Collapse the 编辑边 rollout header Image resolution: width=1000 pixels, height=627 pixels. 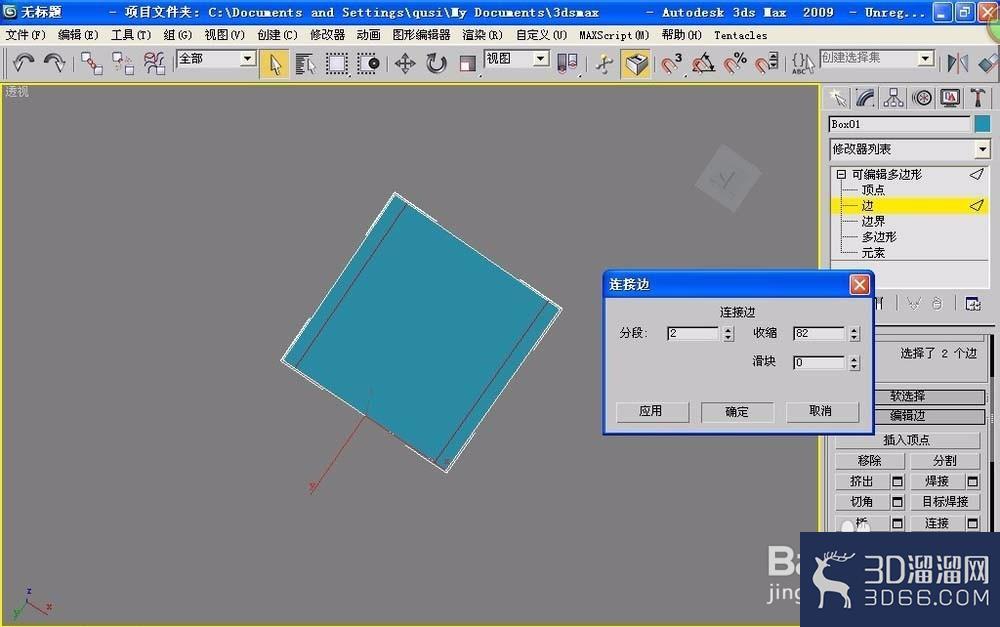[x=929, y=417]
